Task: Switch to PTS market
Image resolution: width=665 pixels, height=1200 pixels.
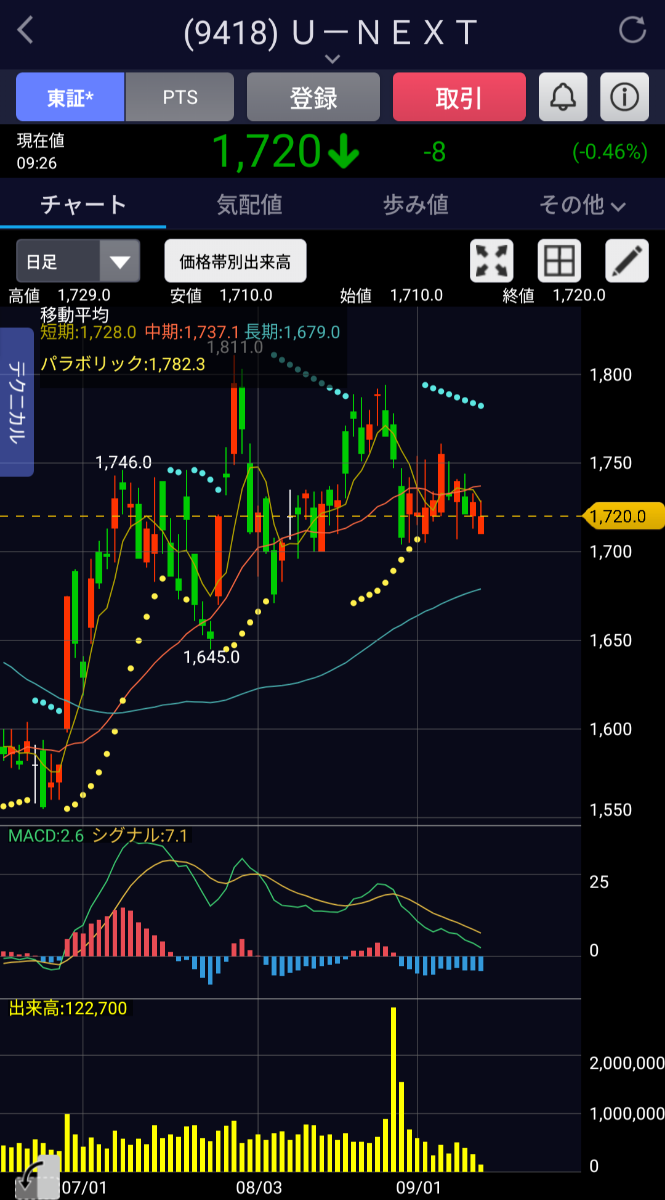Action: coord(180,97)
